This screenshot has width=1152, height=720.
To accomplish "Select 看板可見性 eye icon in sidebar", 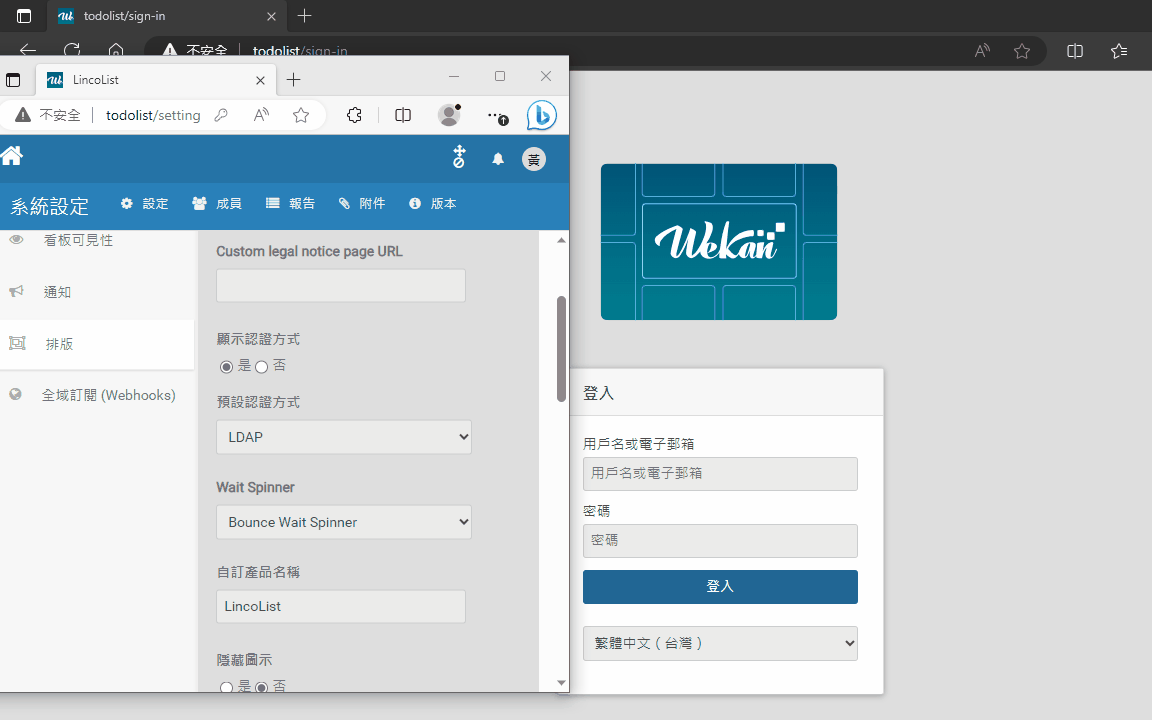I will tap(16, 240).
